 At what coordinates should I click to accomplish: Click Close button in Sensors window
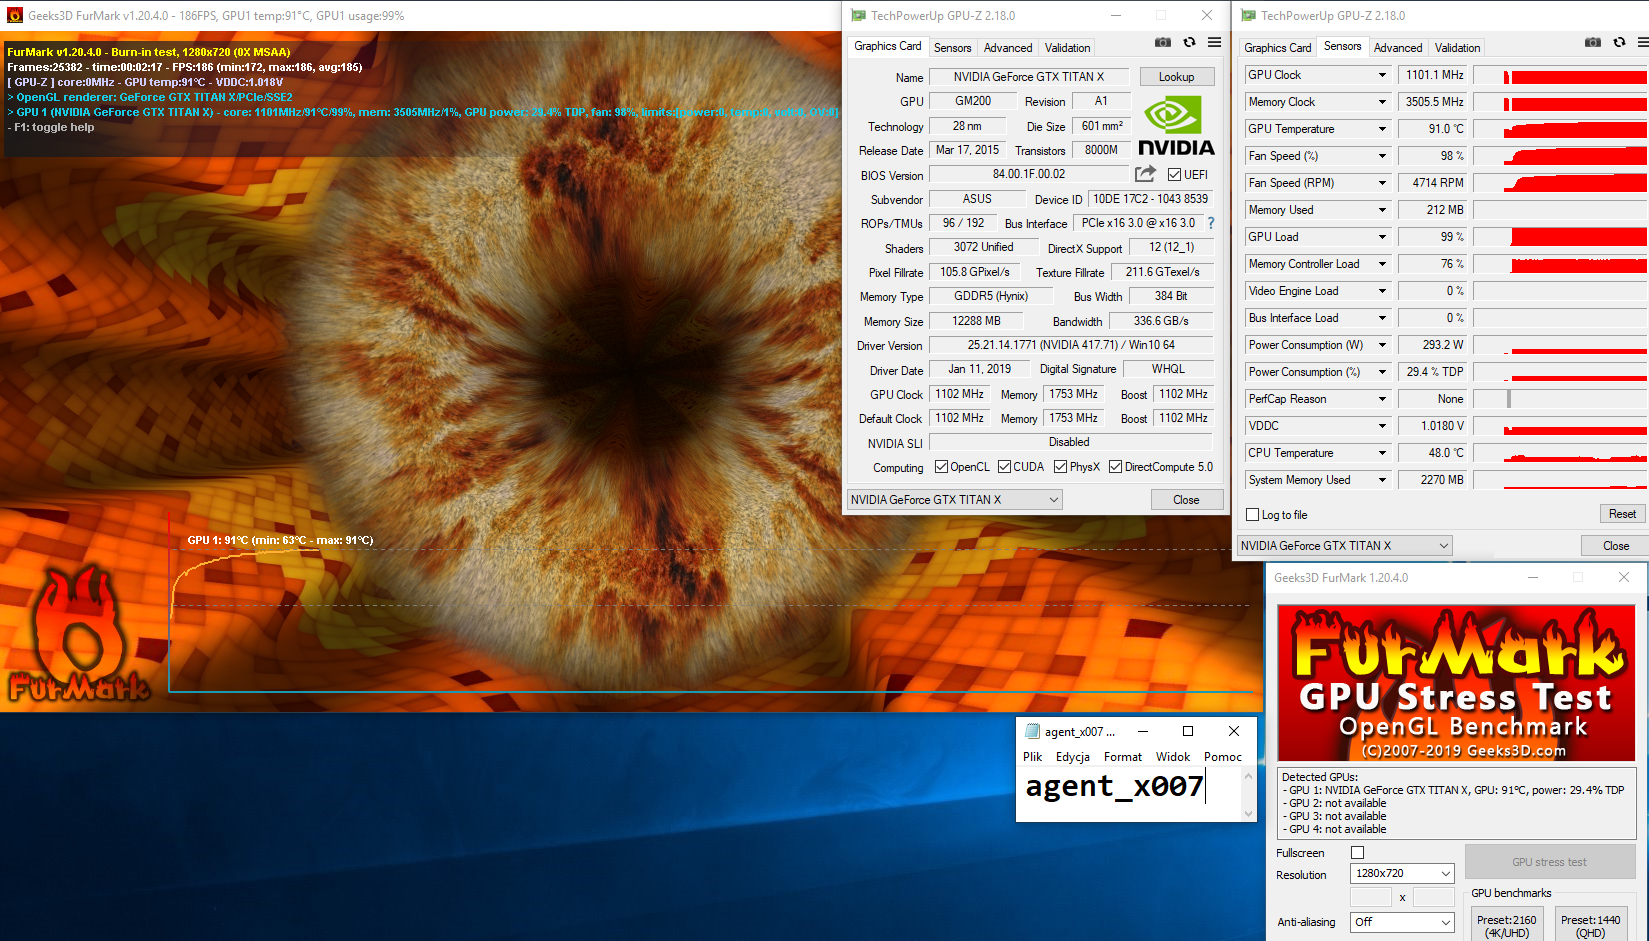[x=1615, y=546]
